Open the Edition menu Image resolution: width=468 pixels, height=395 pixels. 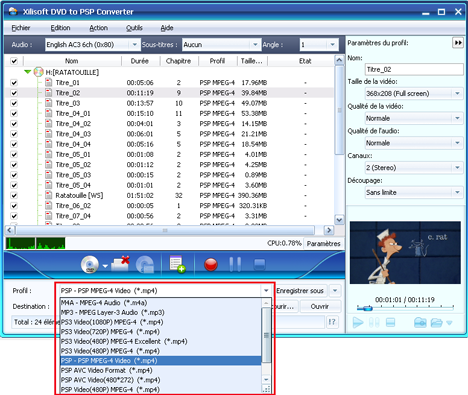[60, 28]
